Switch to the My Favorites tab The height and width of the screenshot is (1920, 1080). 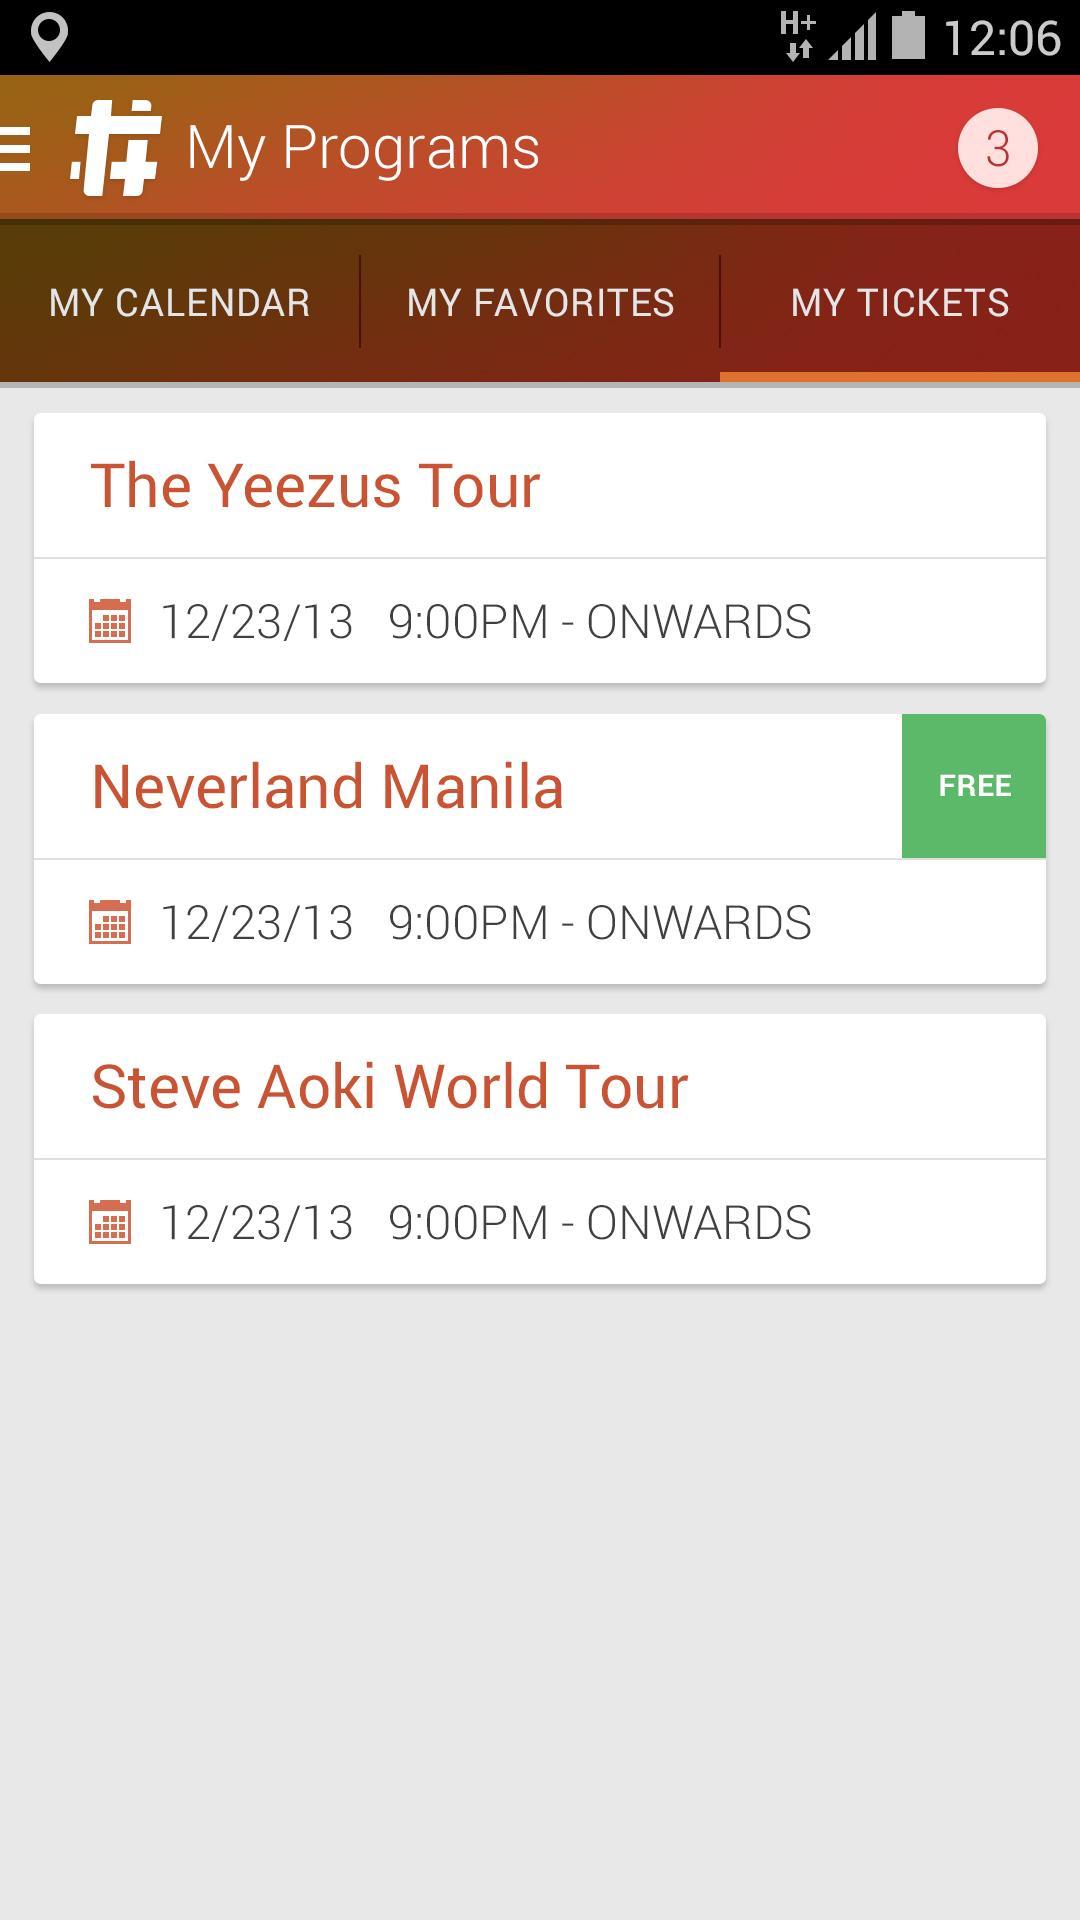(540, 302)
